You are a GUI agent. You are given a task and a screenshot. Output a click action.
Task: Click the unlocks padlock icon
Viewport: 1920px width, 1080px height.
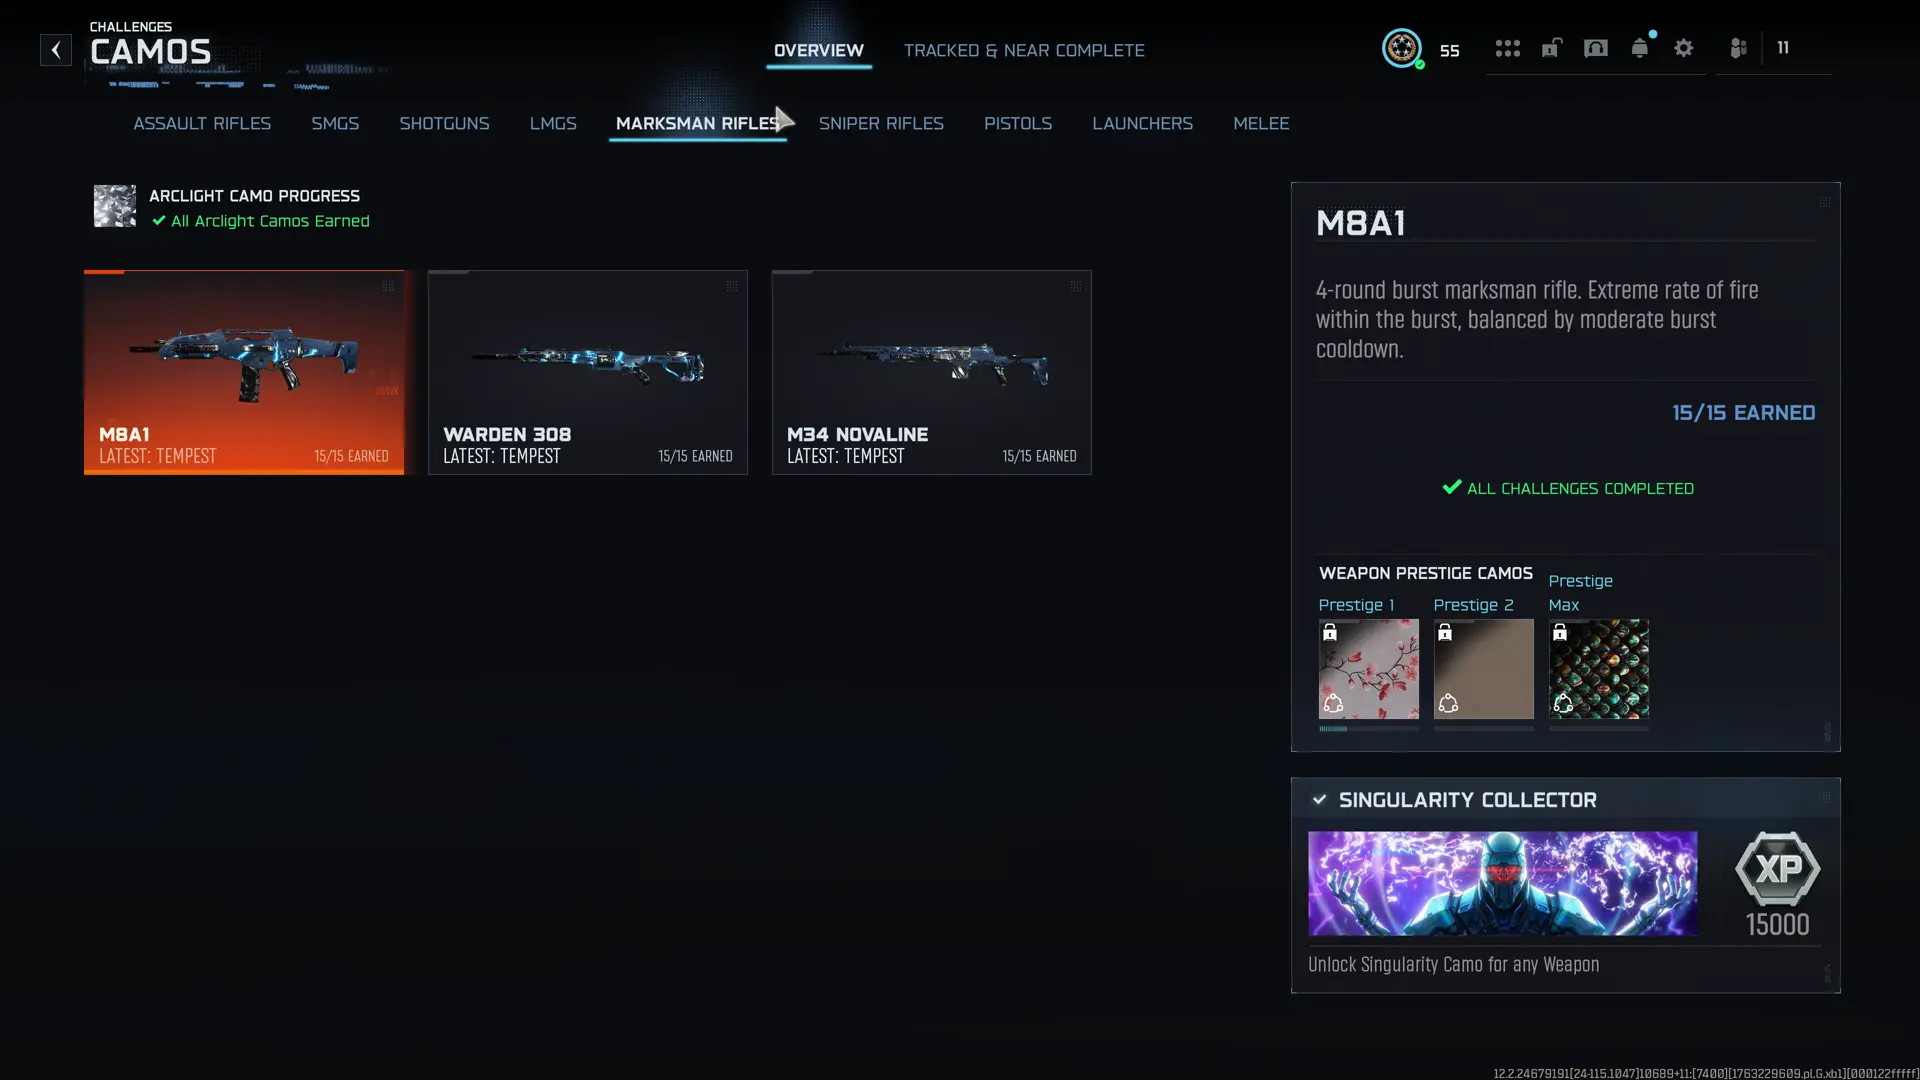coord(1551,47)
